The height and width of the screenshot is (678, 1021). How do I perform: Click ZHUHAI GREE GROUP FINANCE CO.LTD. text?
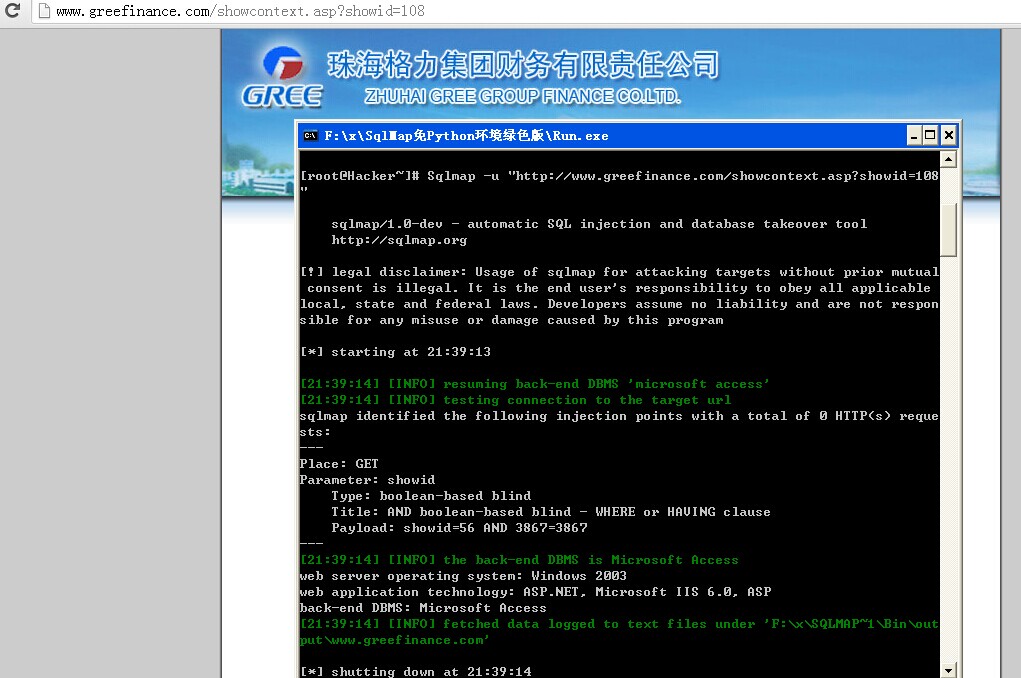[522, 96]
